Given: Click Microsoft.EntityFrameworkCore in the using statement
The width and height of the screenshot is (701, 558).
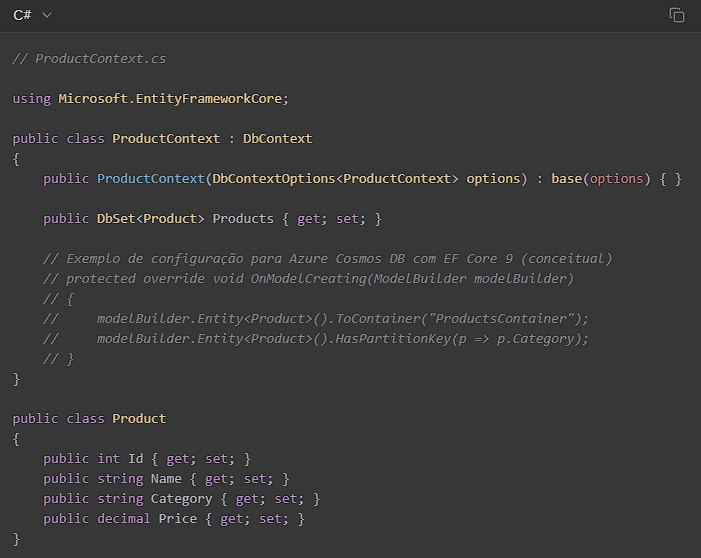Looking at the screenshot, I should pyautogui.click(x=171, y=98).
